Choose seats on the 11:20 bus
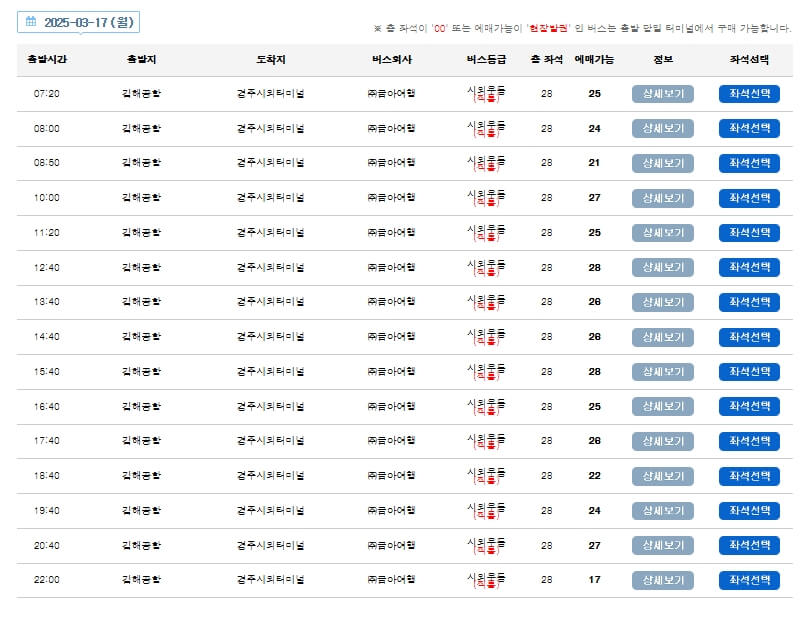This screenshot has width=811, height=620. pyautogui.click(x=749, y=233)
